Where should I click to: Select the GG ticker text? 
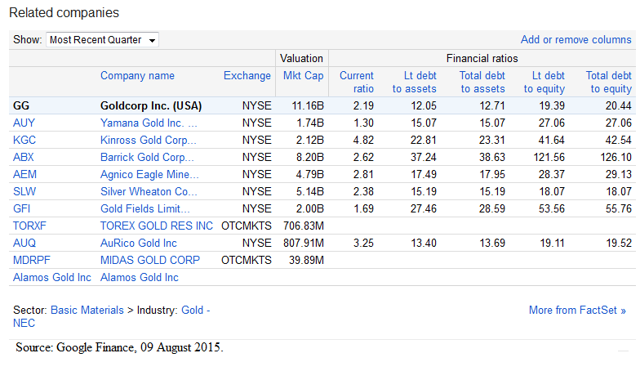click(21, 106)
